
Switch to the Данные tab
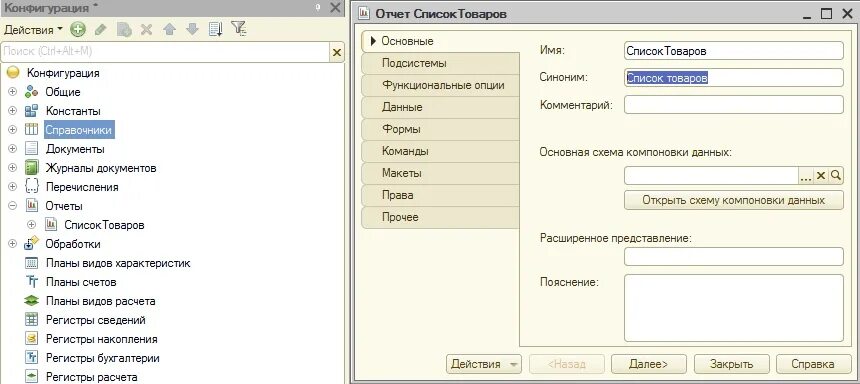pyautogui.click(x=440, y=108)
